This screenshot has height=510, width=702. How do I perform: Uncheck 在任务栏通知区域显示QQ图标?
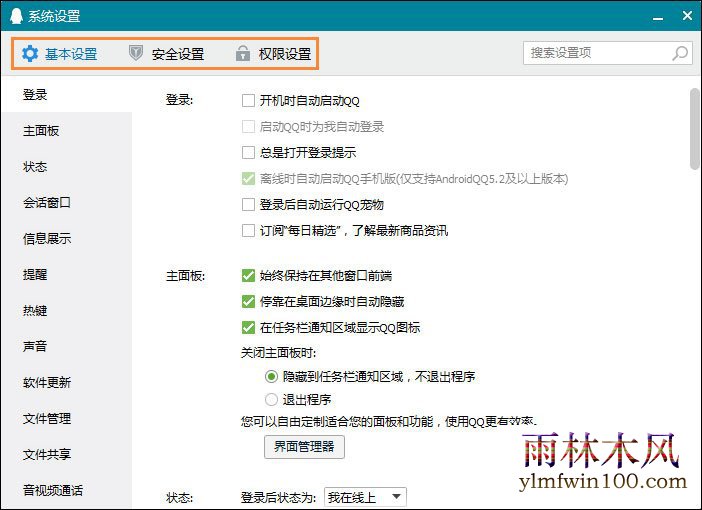(248, 327)
